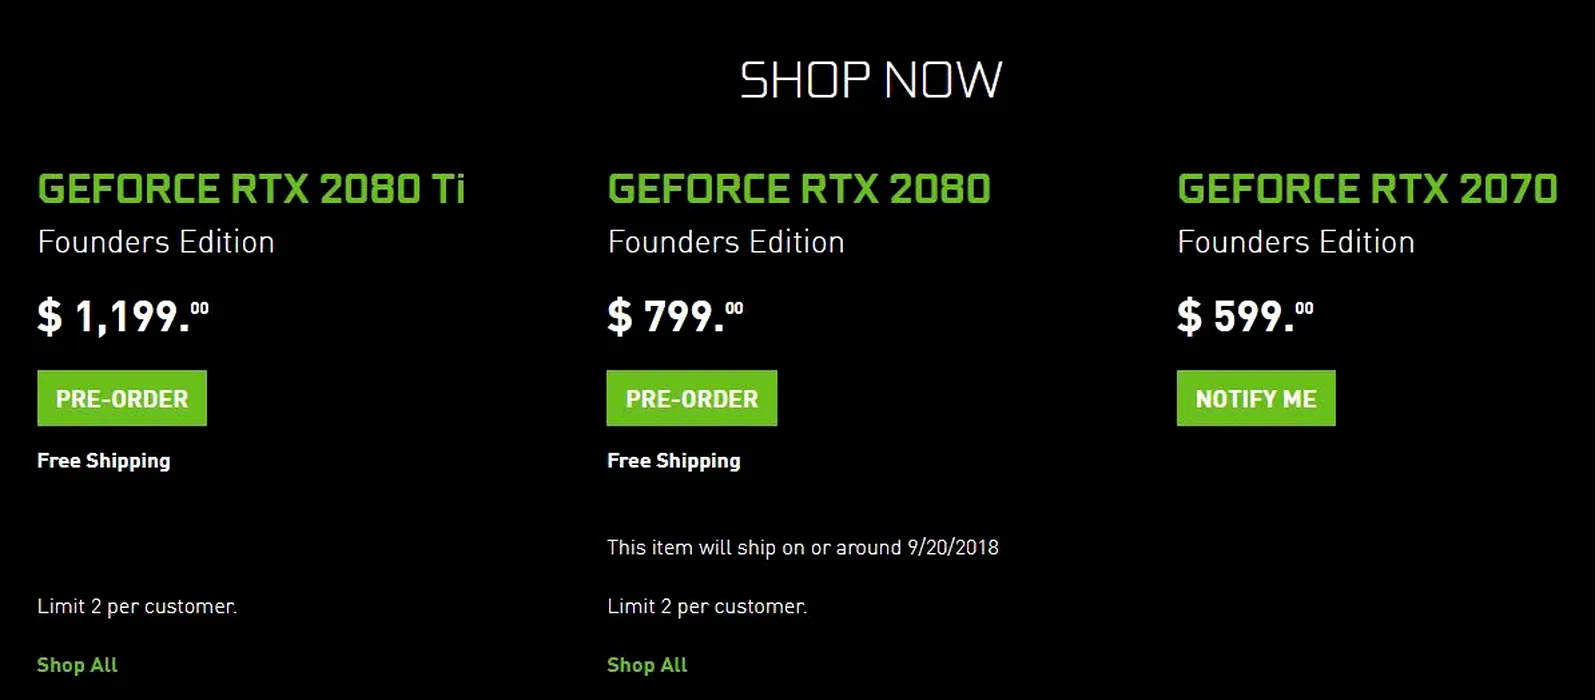
Task: Click the RTX 2080 customer limit text
Action: coord(707,606)
